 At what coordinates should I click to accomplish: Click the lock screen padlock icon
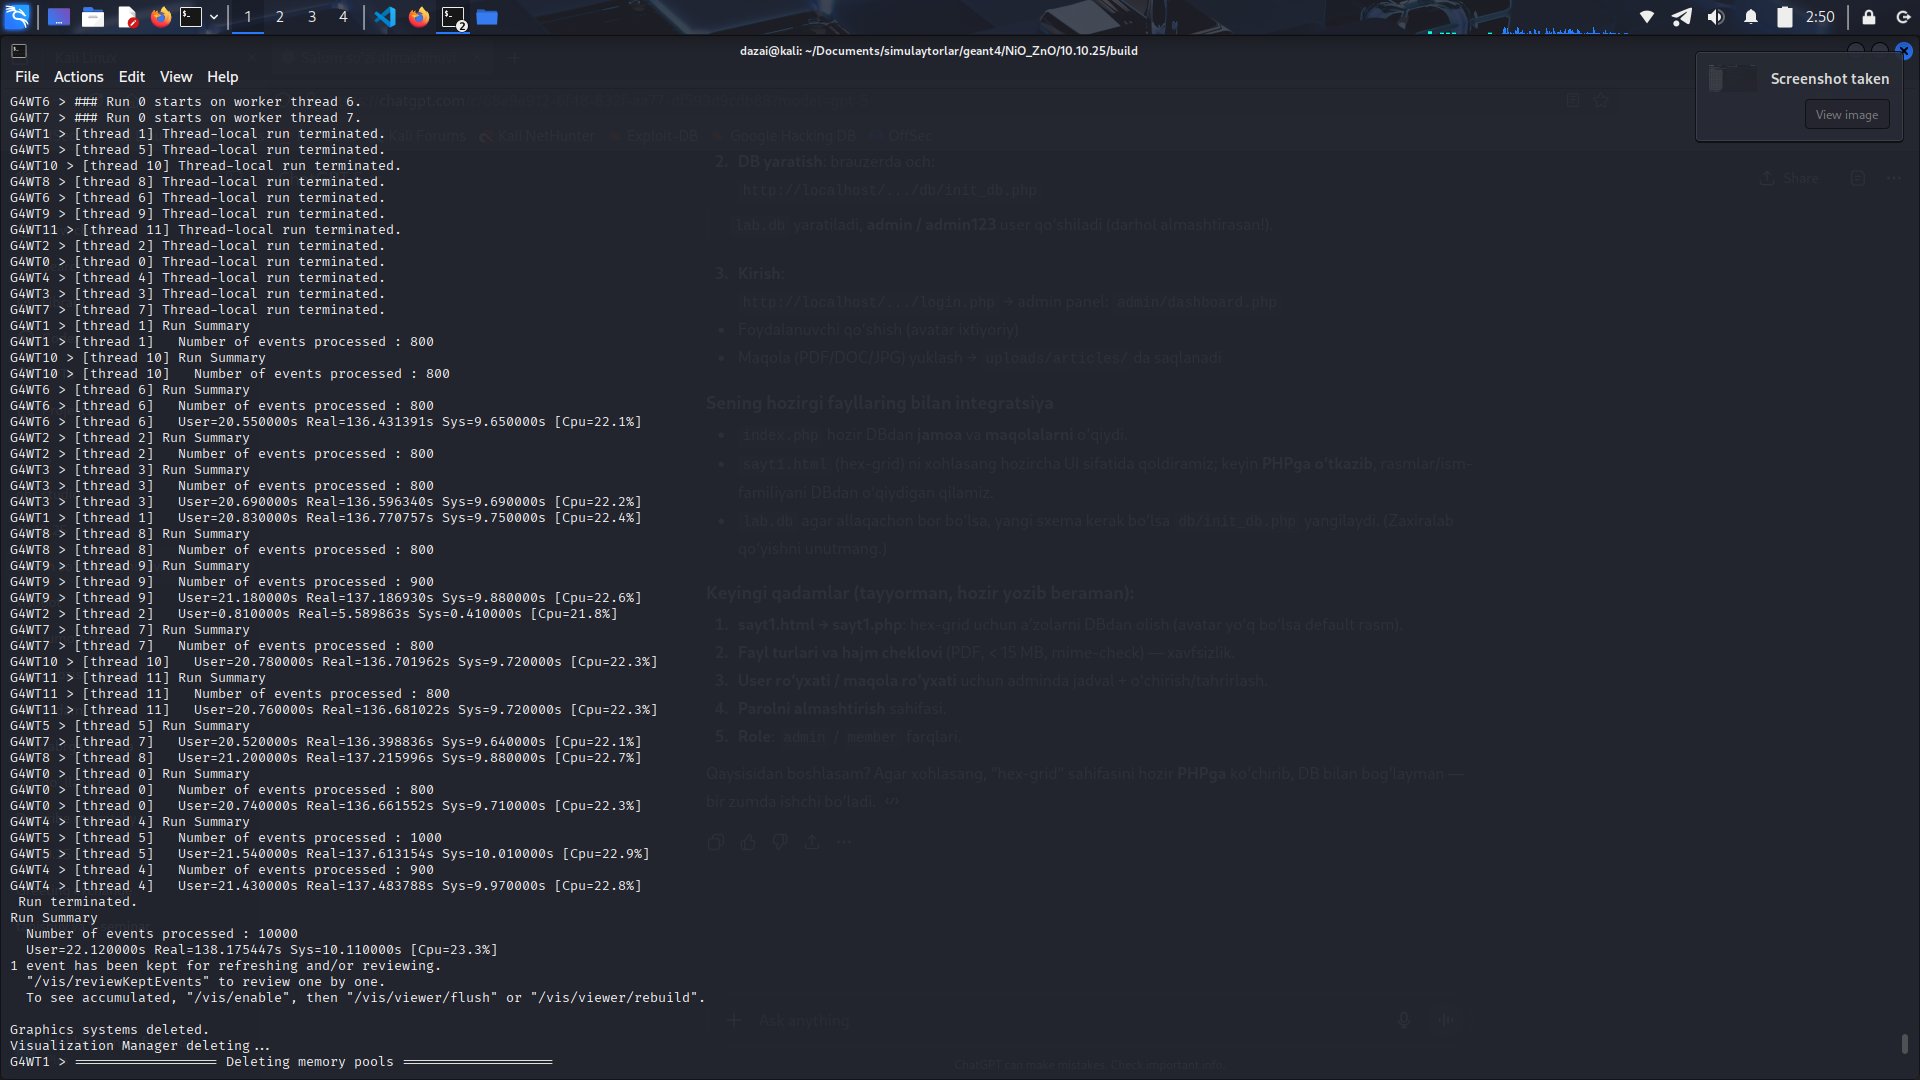pos(1868,17)
